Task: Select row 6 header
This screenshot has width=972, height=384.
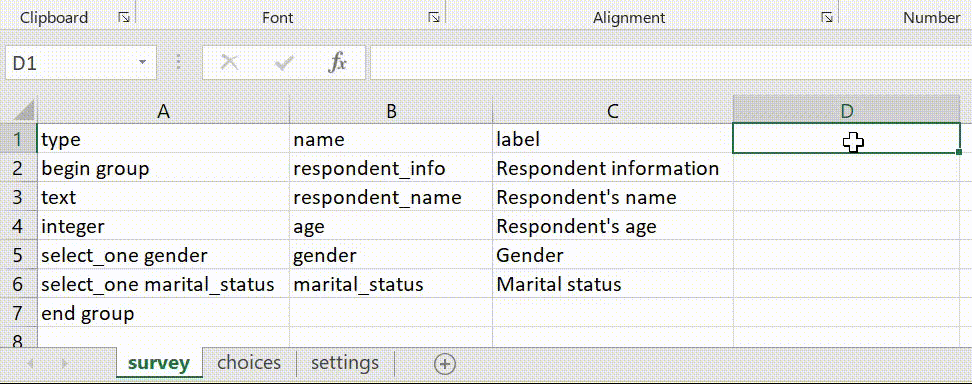Action: (x=18, y=284)
